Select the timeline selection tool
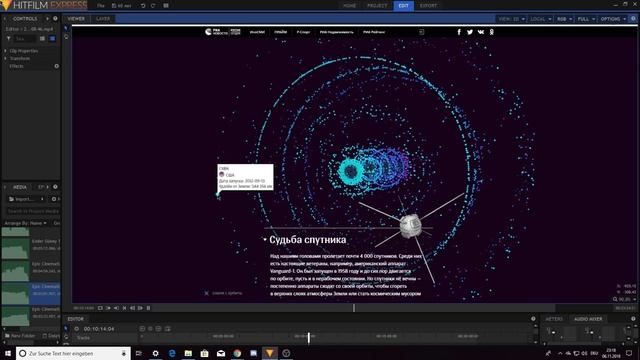Viewport: 640px width, 360px height. [66, 329]
